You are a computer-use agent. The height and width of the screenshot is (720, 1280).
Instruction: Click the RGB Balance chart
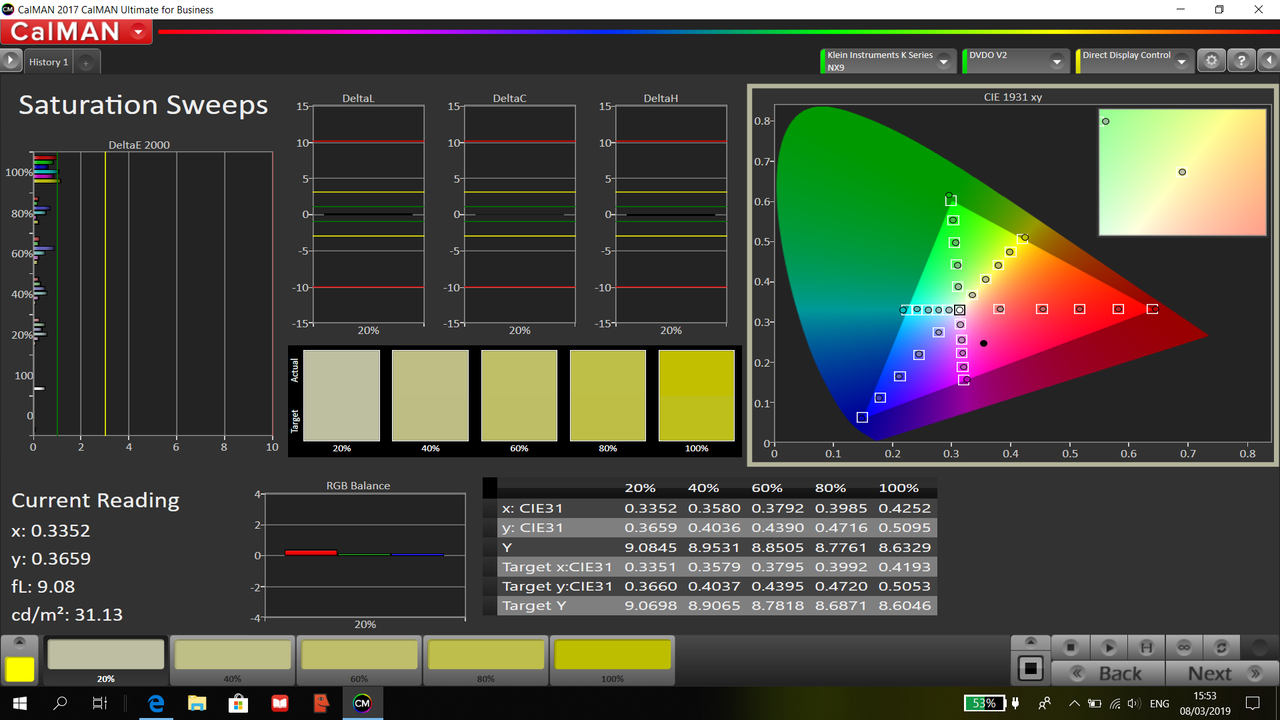coord(365,556)
